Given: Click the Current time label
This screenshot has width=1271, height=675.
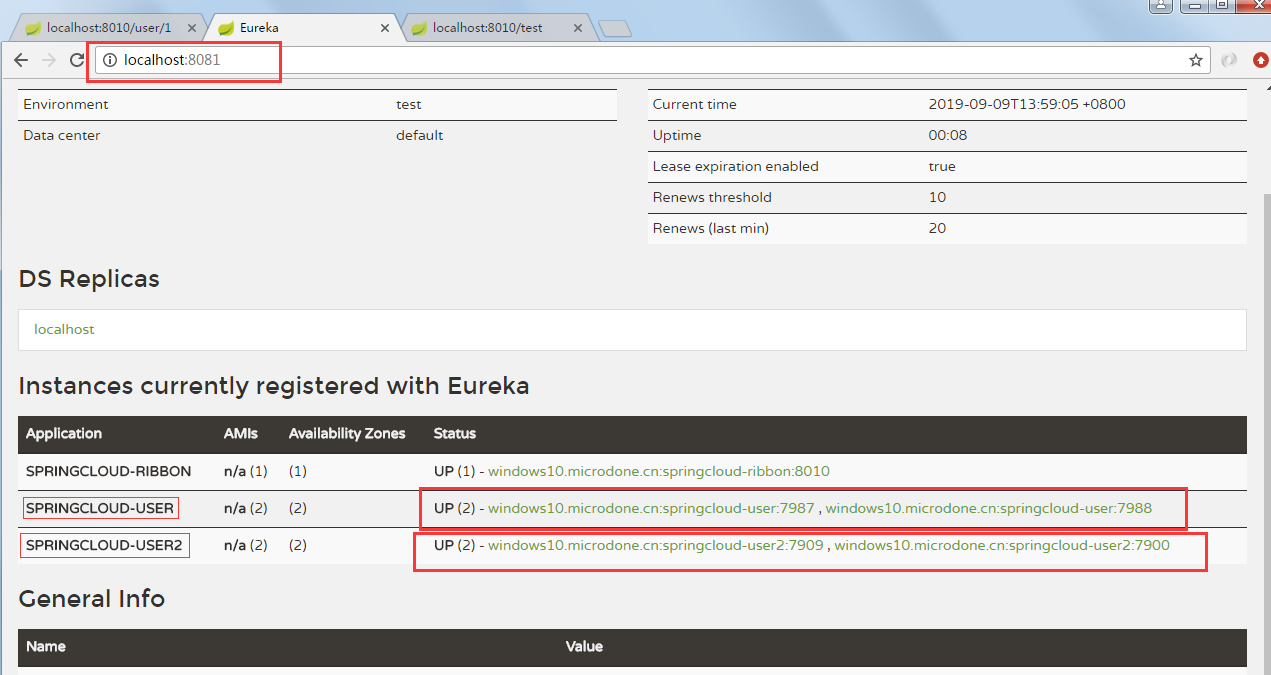Looking at the screenshot, I should pos(695,104).
